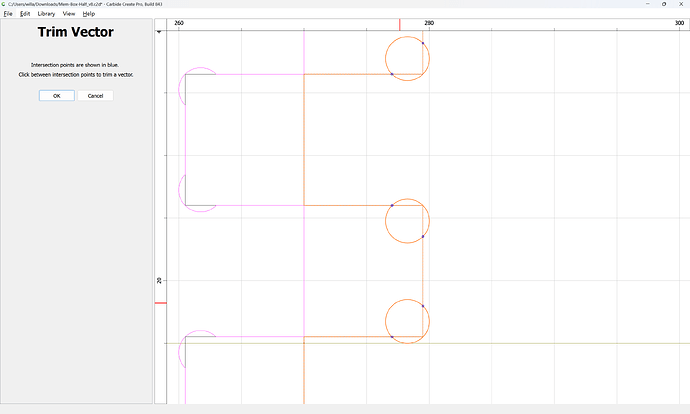Open the Library menu

pyautogui.click(x=46, y=14)
